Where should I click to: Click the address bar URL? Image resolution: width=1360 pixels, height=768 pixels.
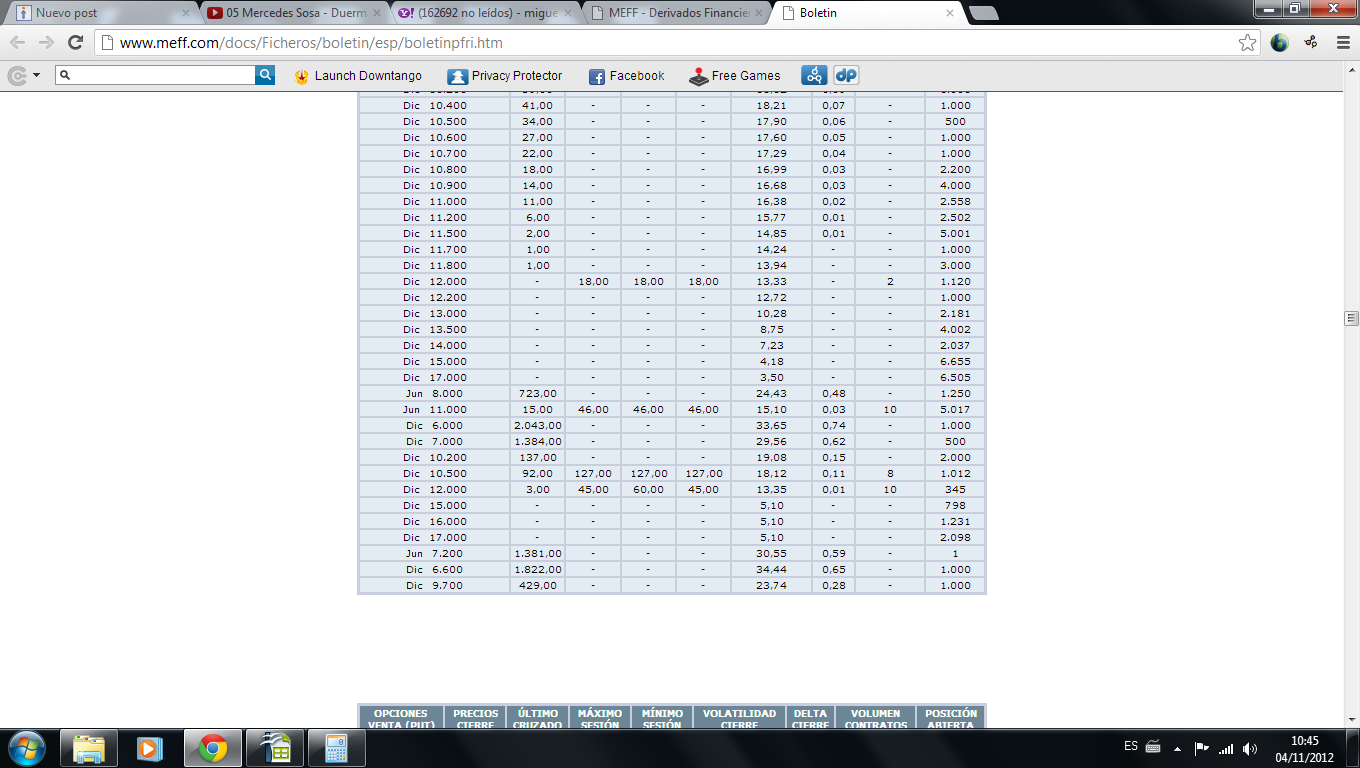311,43
